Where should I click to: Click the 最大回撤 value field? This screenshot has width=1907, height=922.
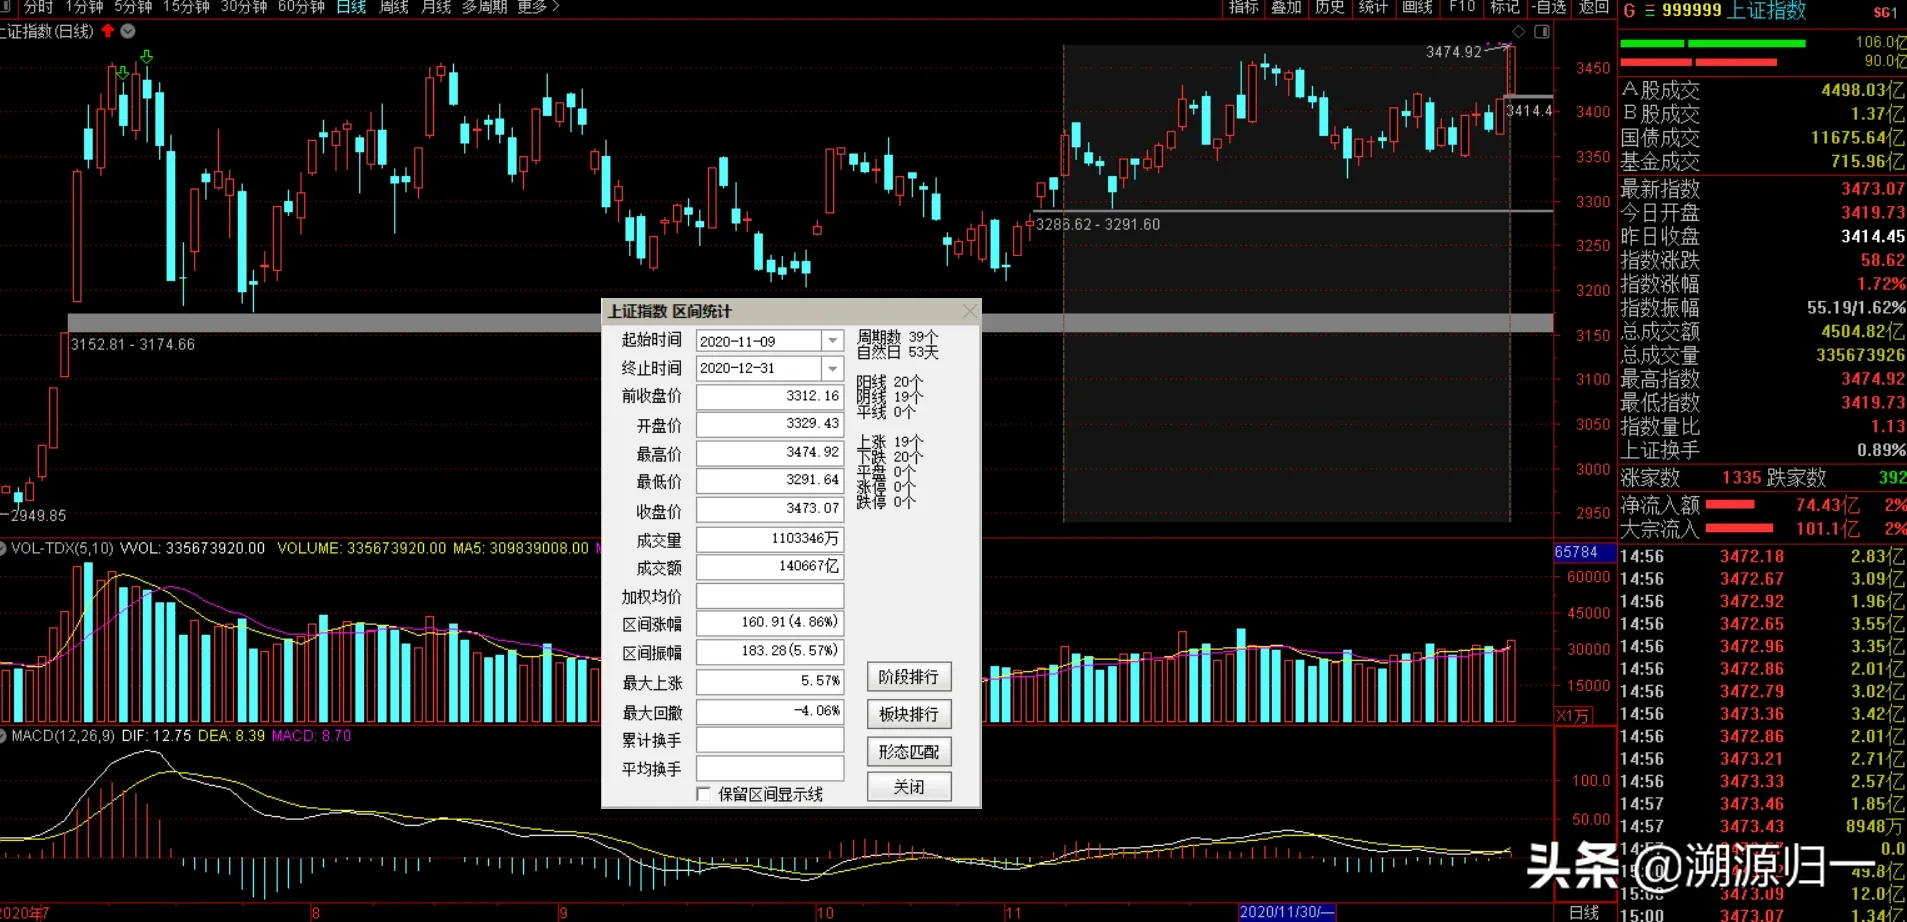(x=770, y=711)
